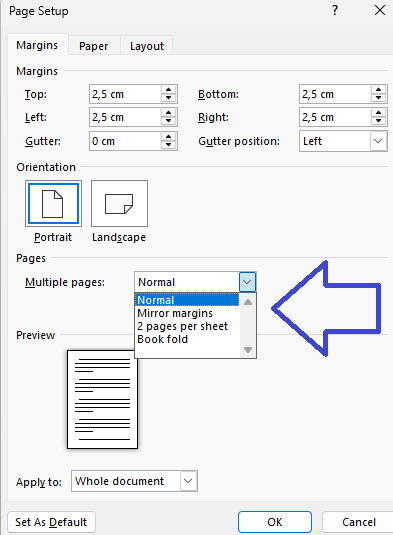393x535 pixels.
Task: Choose Mirror margins option
Action: click(x=187, y=313)
